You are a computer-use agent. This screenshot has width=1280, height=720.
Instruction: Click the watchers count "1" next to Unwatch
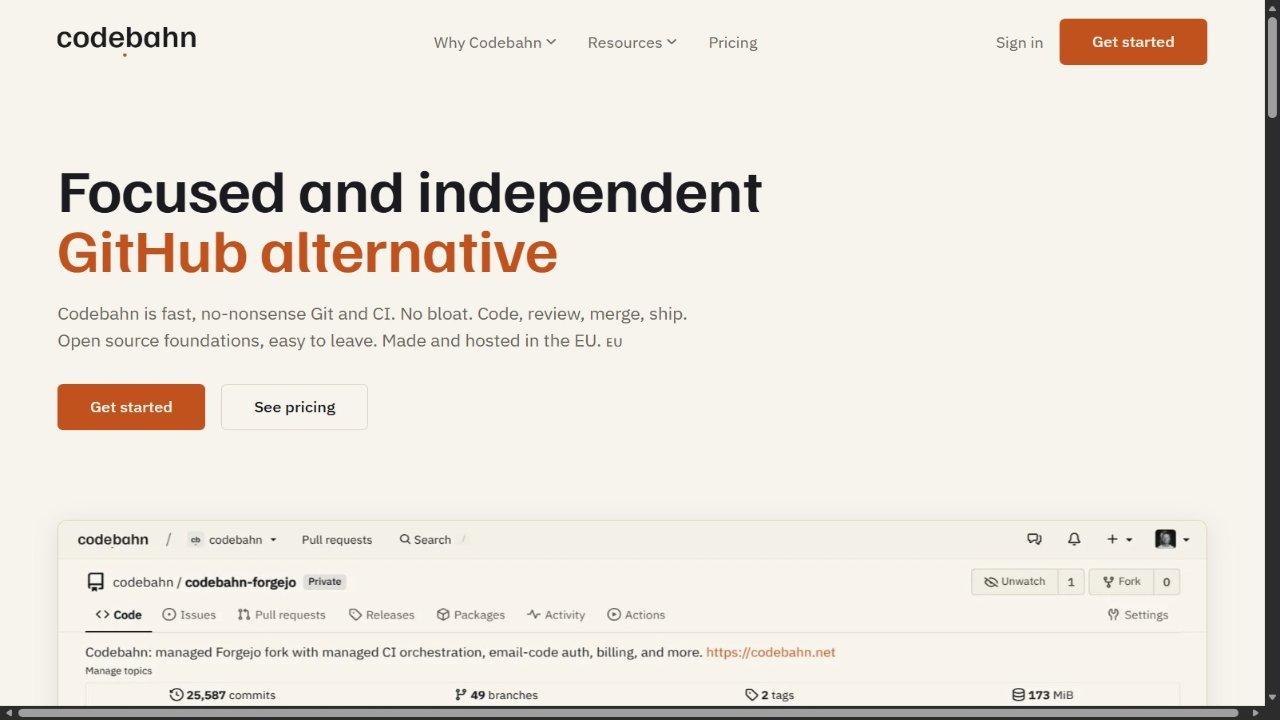[1071, 582]
